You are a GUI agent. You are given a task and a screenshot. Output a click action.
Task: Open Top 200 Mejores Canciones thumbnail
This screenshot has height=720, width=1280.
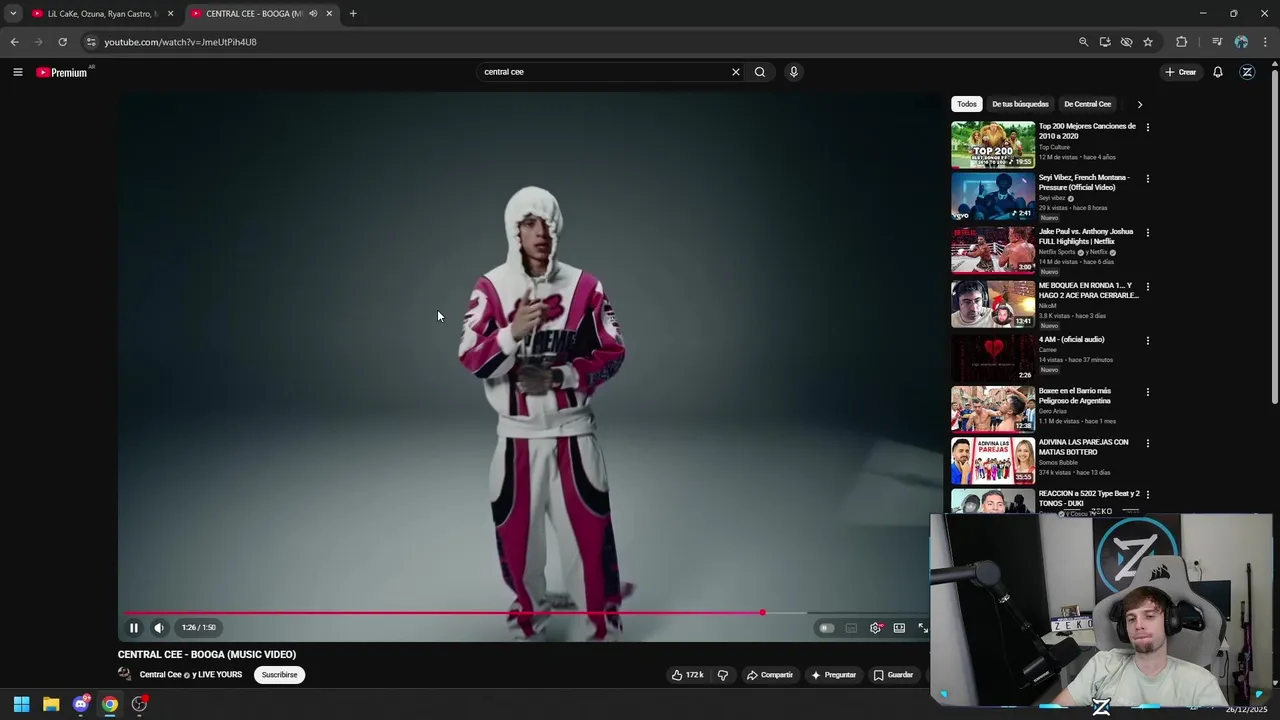point(993,145)
